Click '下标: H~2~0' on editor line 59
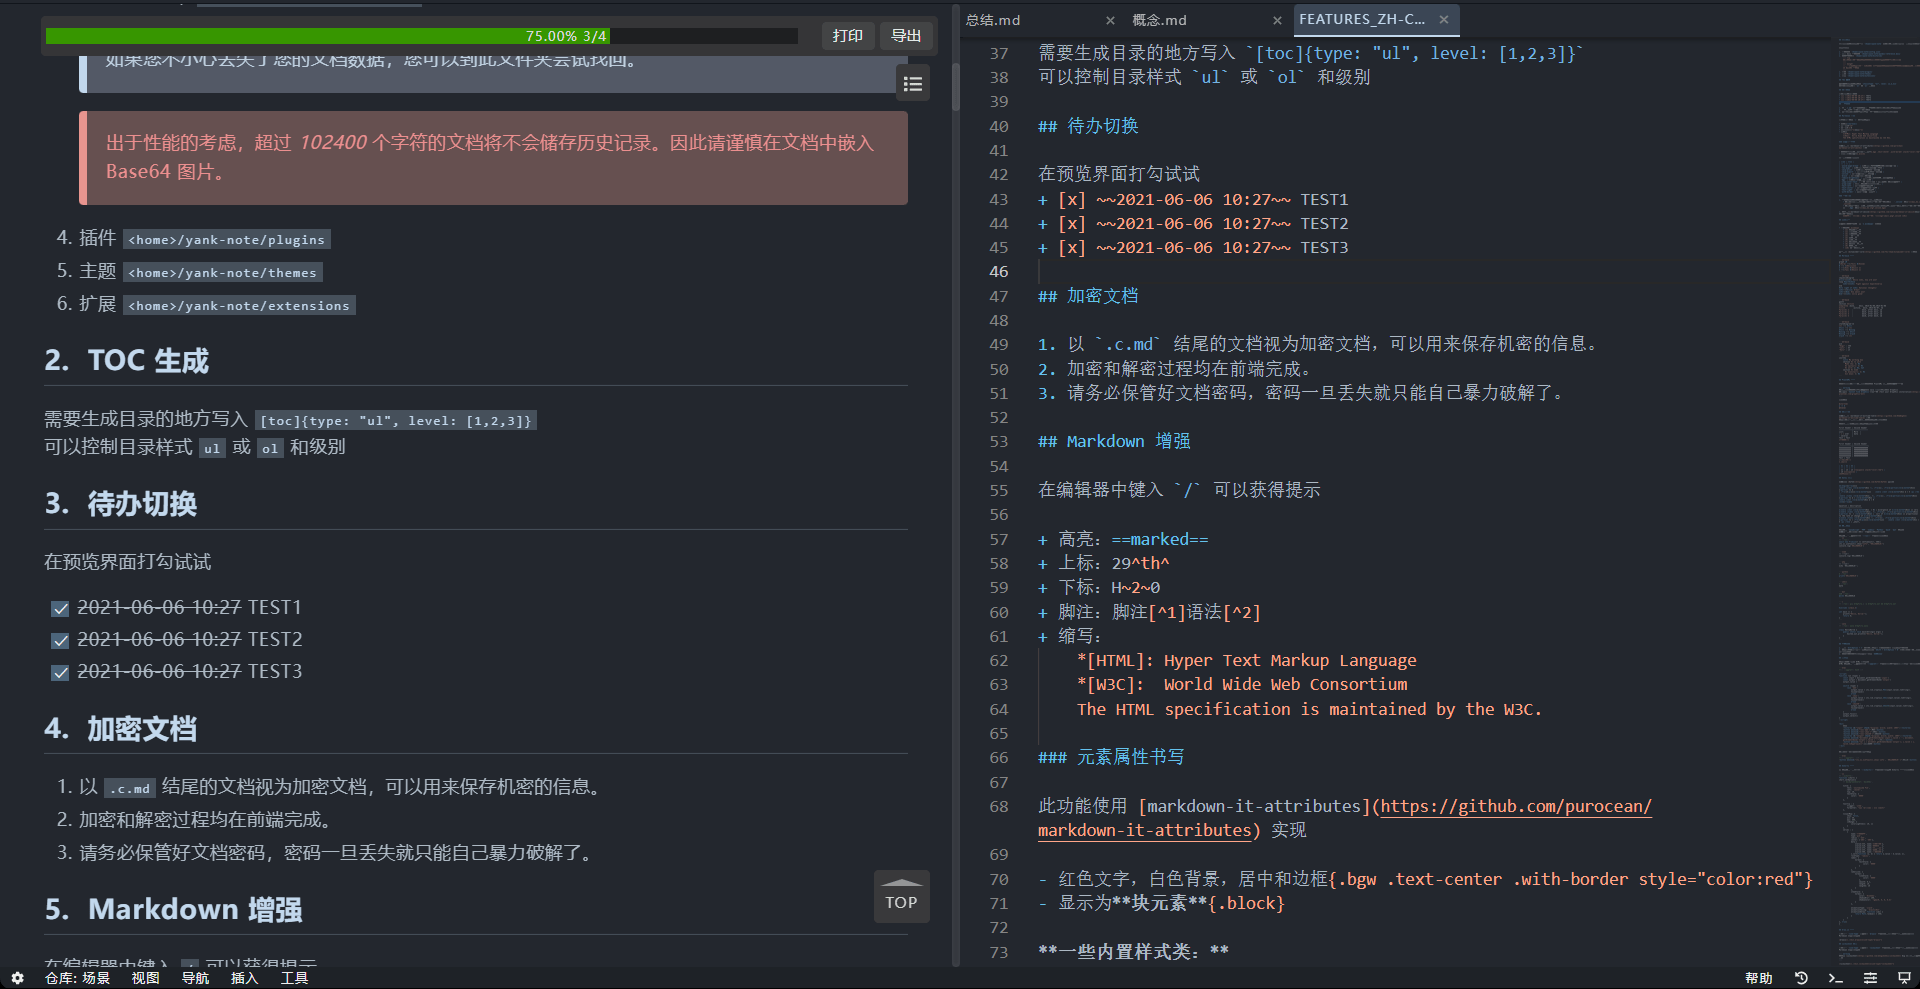This screenshot has width=1920, height=989. [x=1109, y=588]
